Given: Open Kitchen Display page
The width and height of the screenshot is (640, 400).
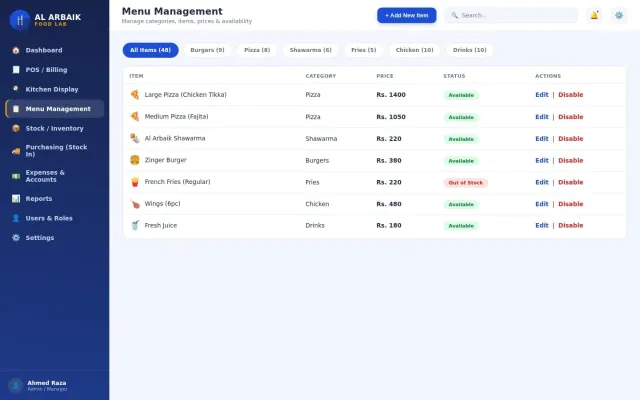Looking at the screenshot, I should 54,89.
